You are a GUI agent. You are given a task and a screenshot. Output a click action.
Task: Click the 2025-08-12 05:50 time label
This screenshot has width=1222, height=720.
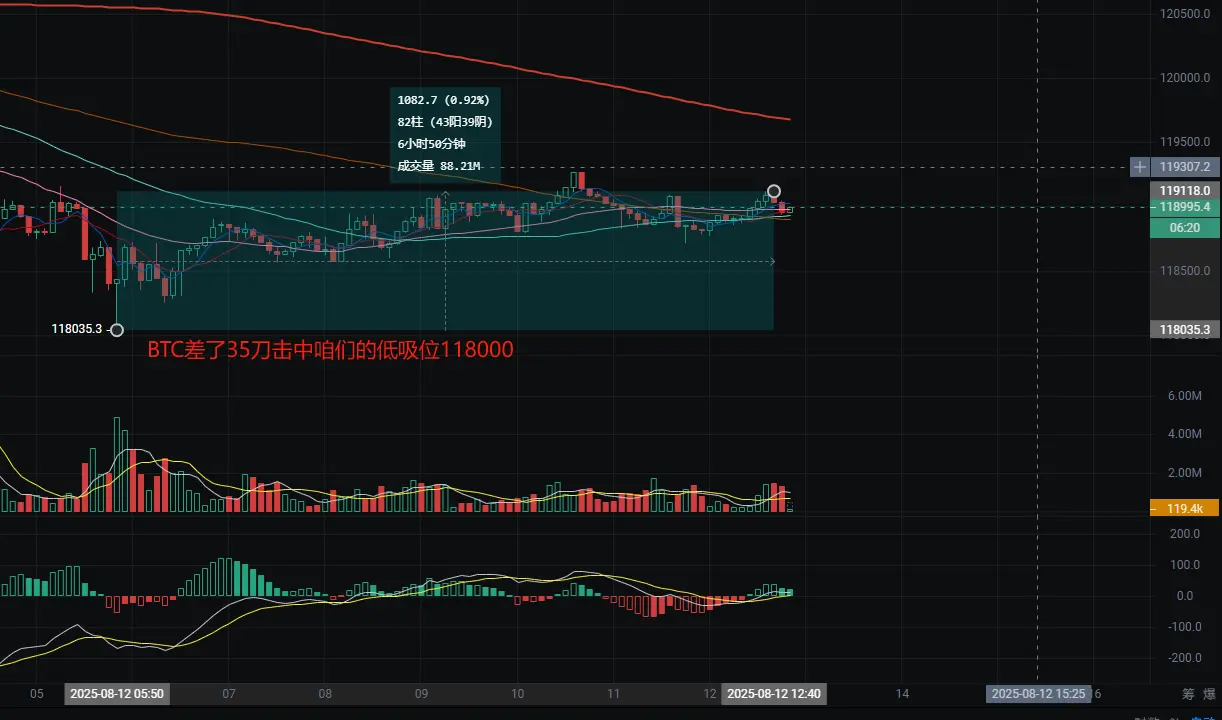pyautogui.click(x=117, y=693)
